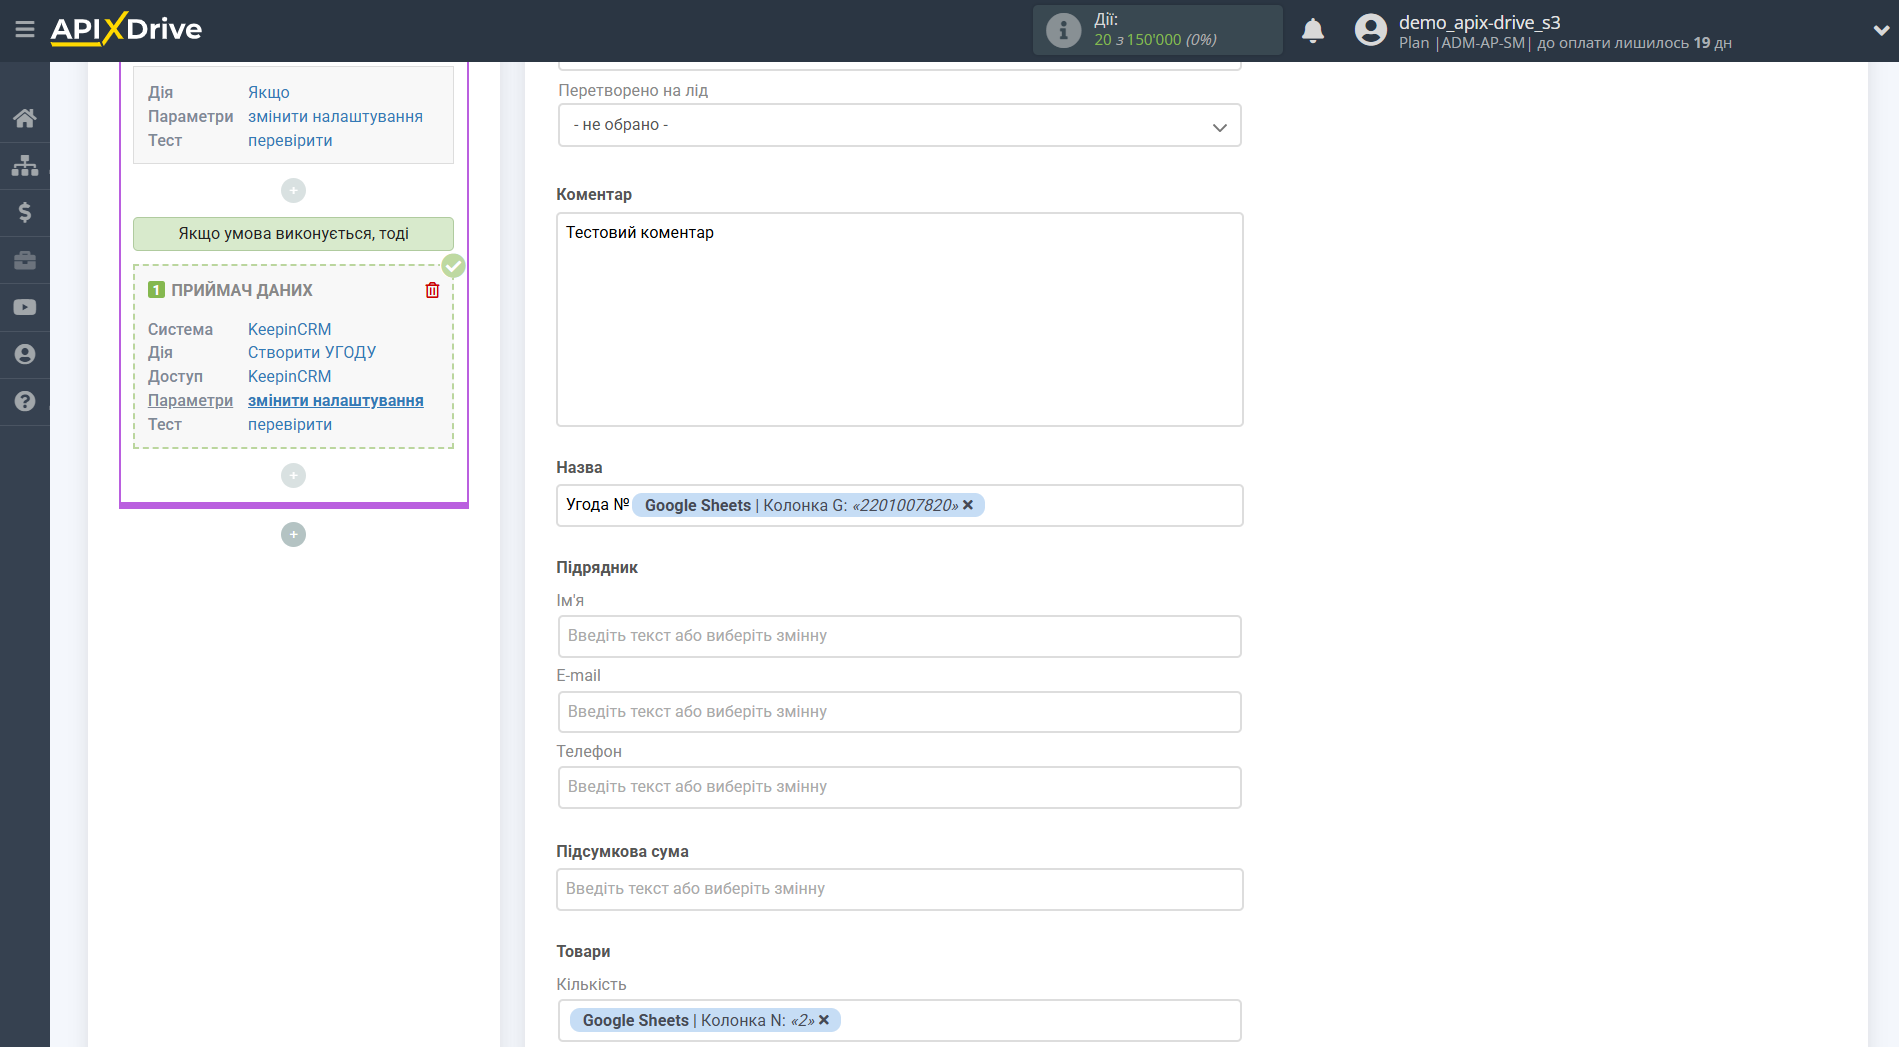Click 'Якщо' action link

pos(269,92)
